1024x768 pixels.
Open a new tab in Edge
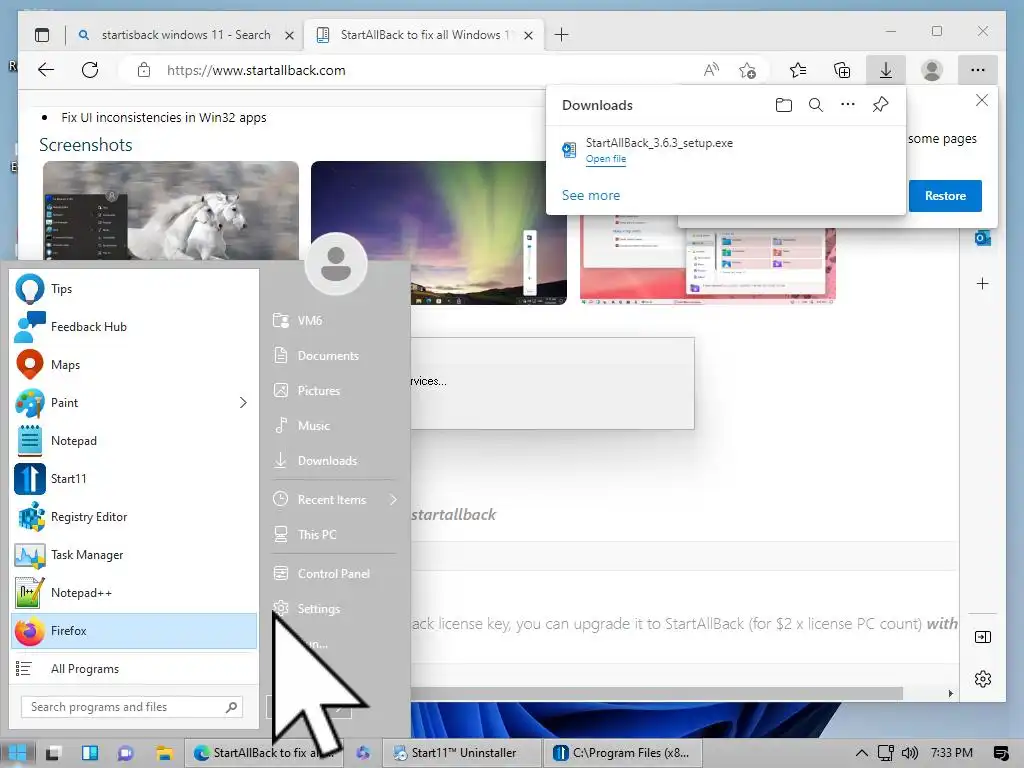[x=561, y=35]
